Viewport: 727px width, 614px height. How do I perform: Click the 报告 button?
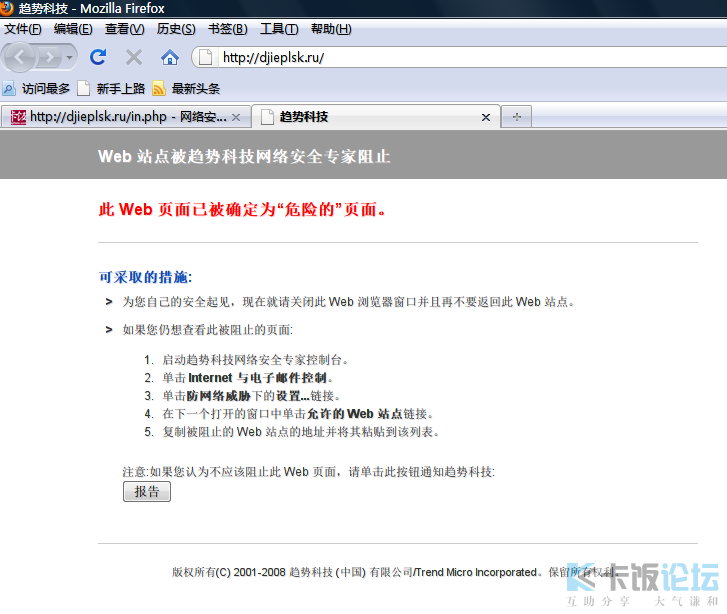coord(147,492)
